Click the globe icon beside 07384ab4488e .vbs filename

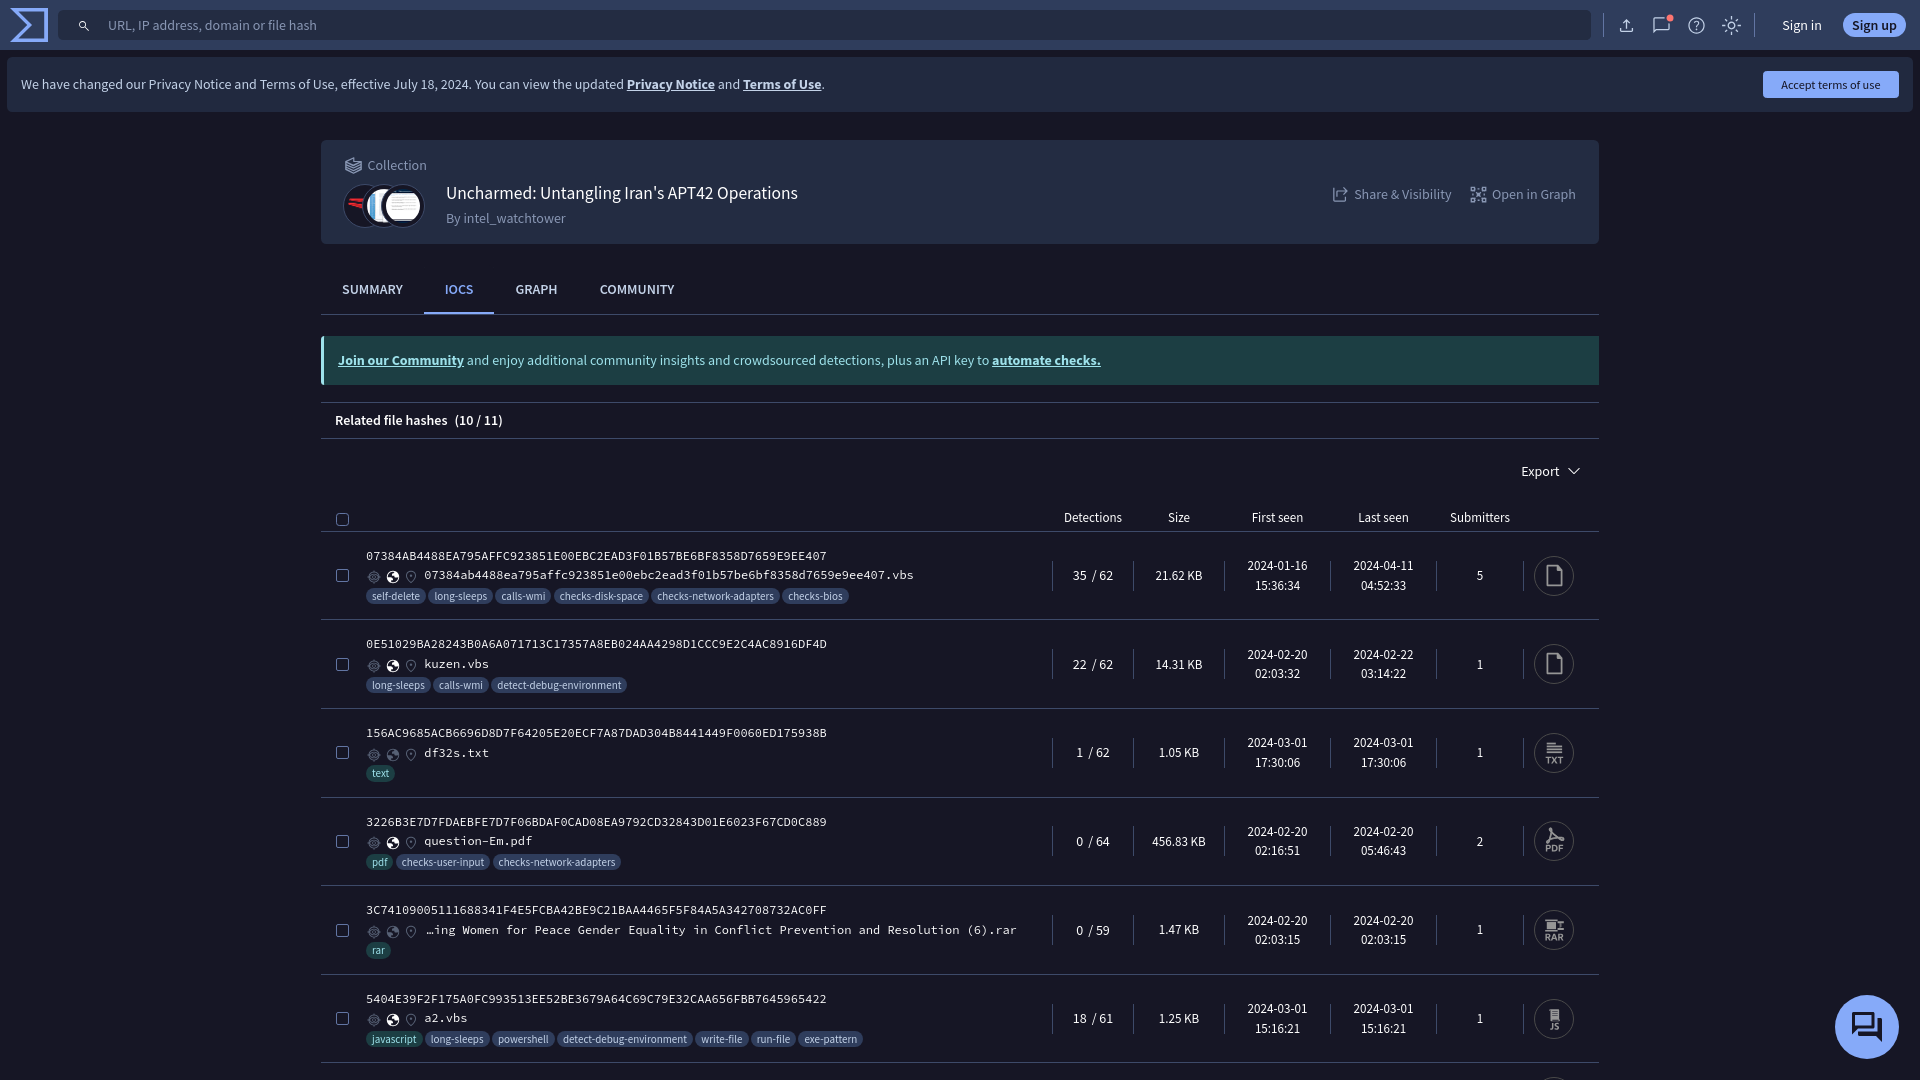[393, 577]
